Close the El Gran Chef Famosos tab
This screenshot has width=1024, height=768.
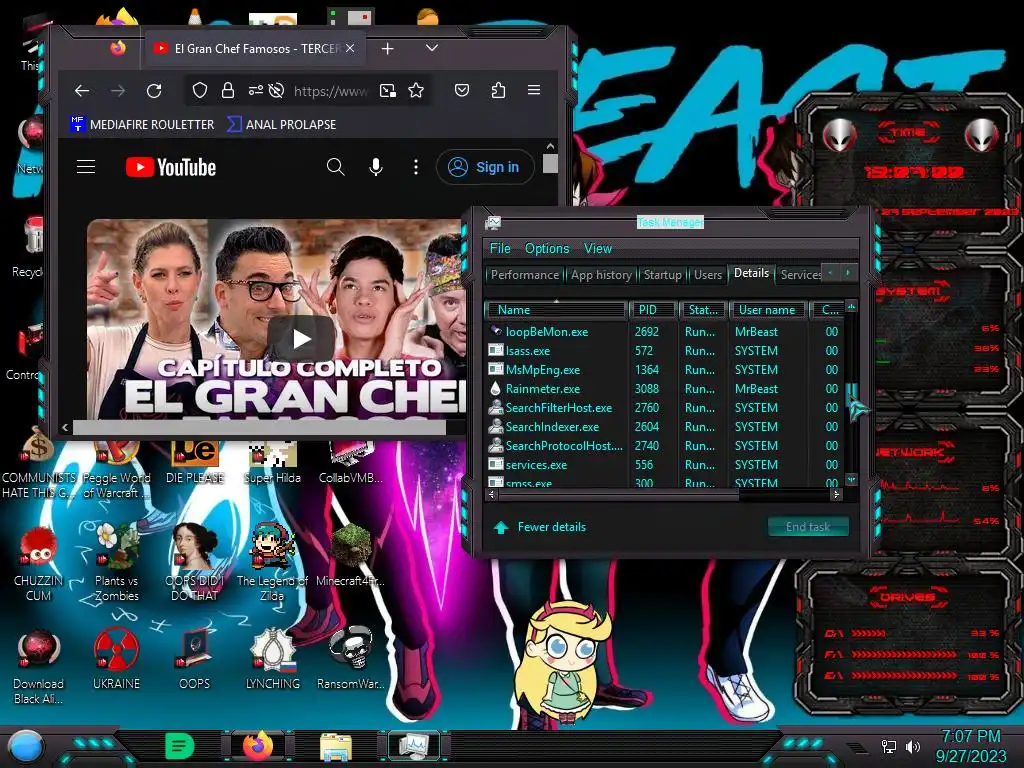350,48
